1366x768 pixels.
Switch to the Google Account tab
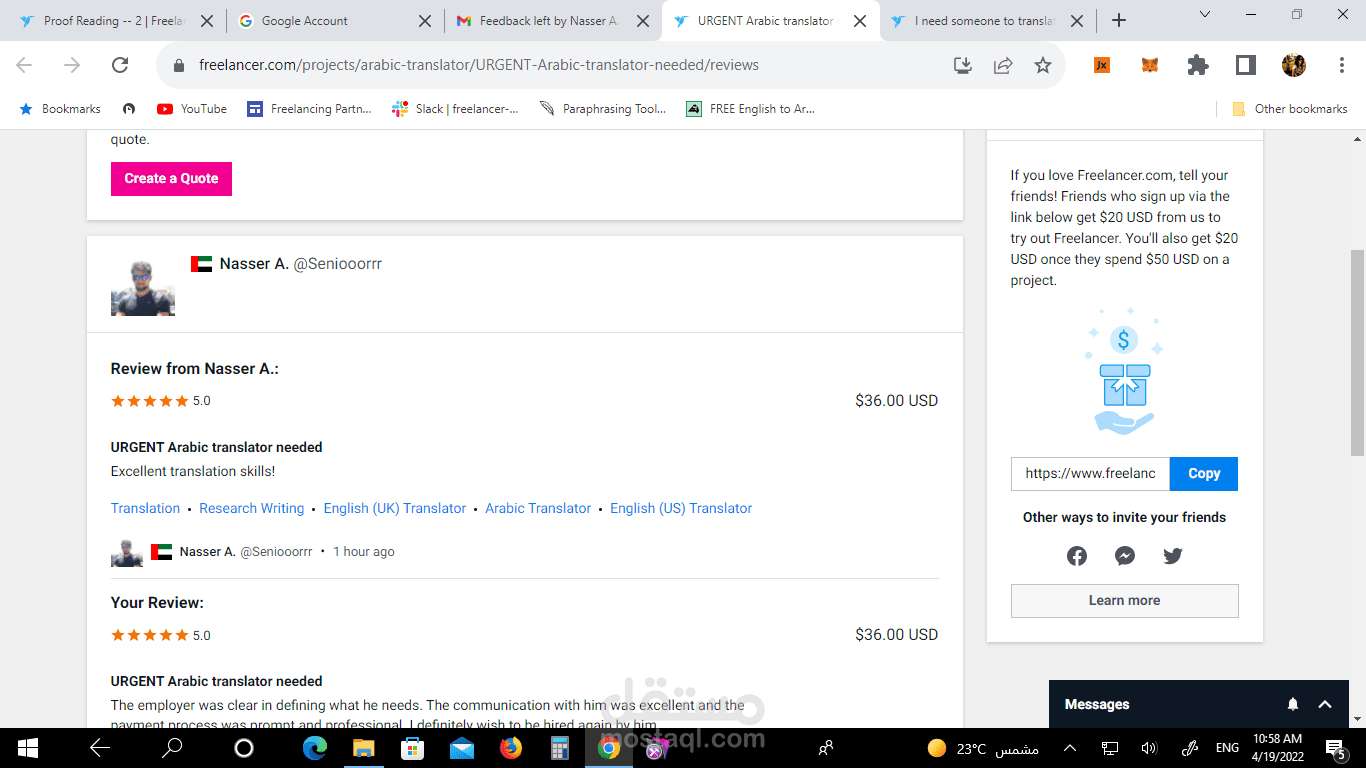coord(335,20)
